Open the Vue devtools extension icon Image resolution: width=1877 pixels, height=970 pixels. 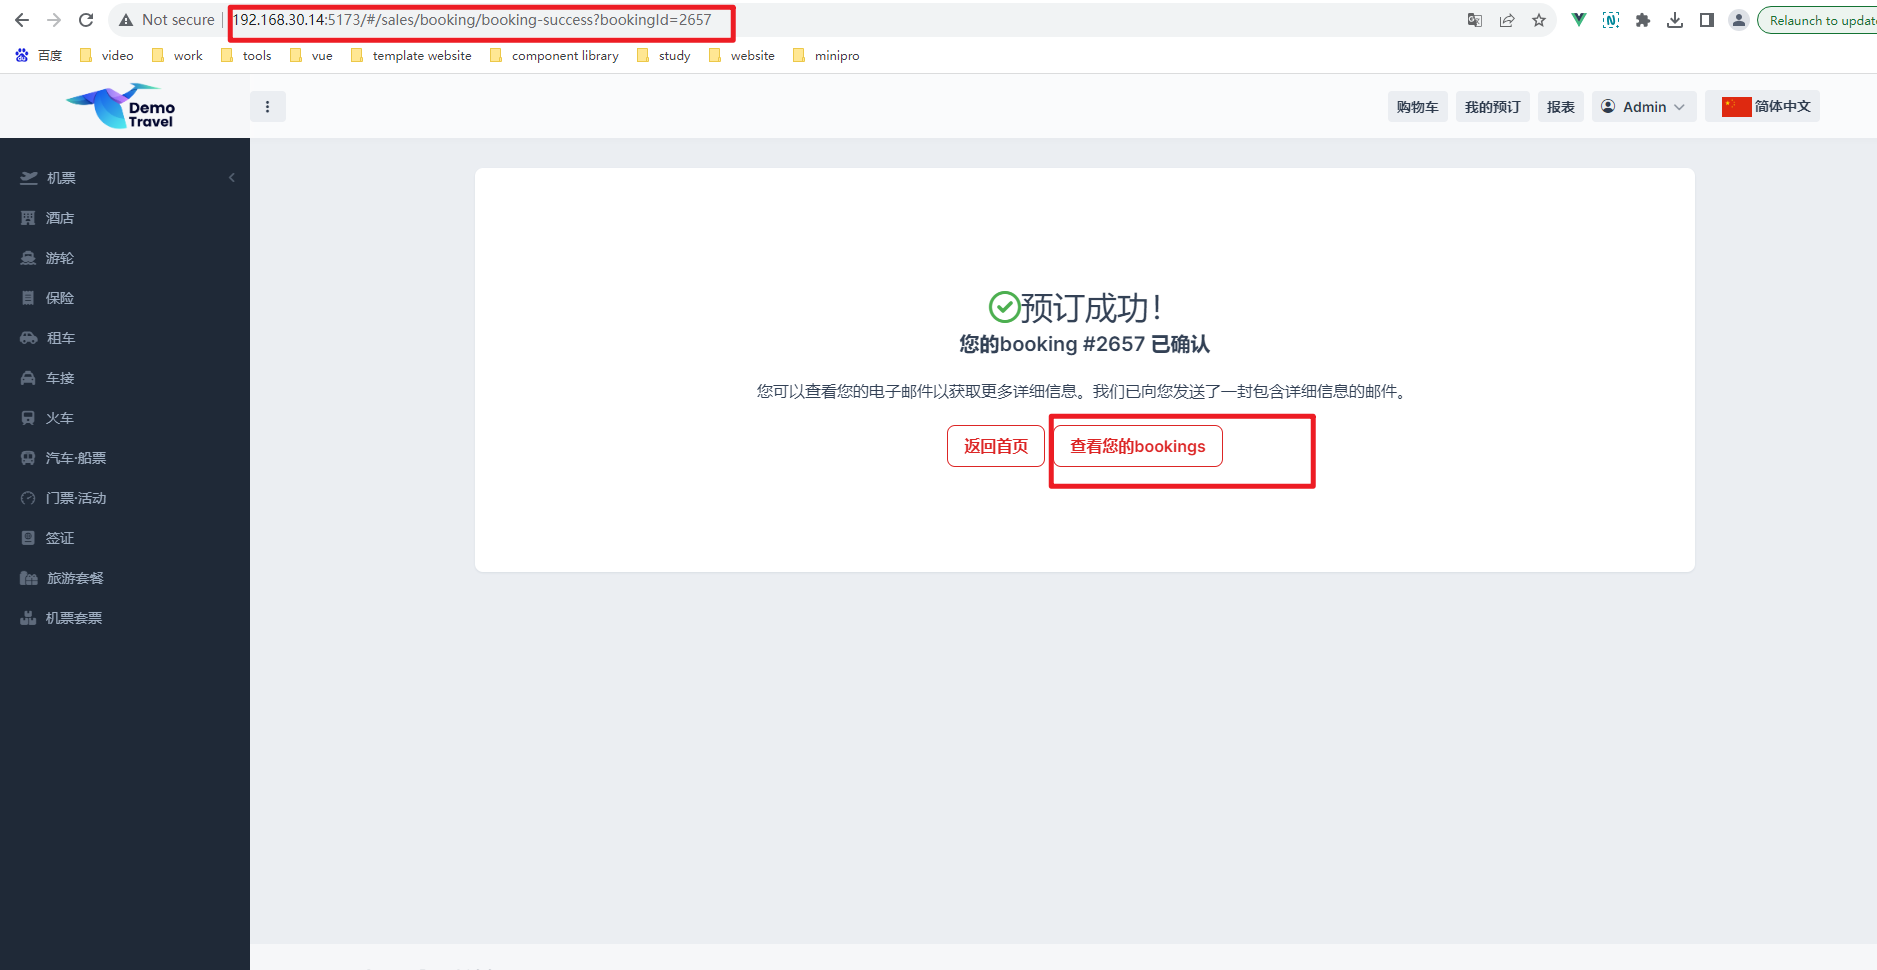tap(1579, 20)
